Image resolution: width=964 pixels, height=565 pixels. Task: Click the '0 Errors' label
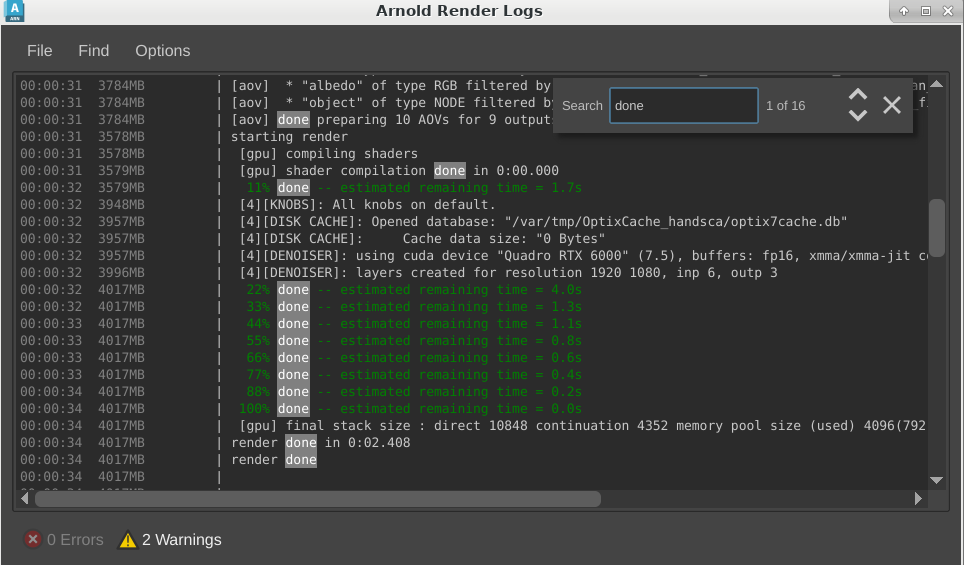pyautogui.click(x=75, y=539)
